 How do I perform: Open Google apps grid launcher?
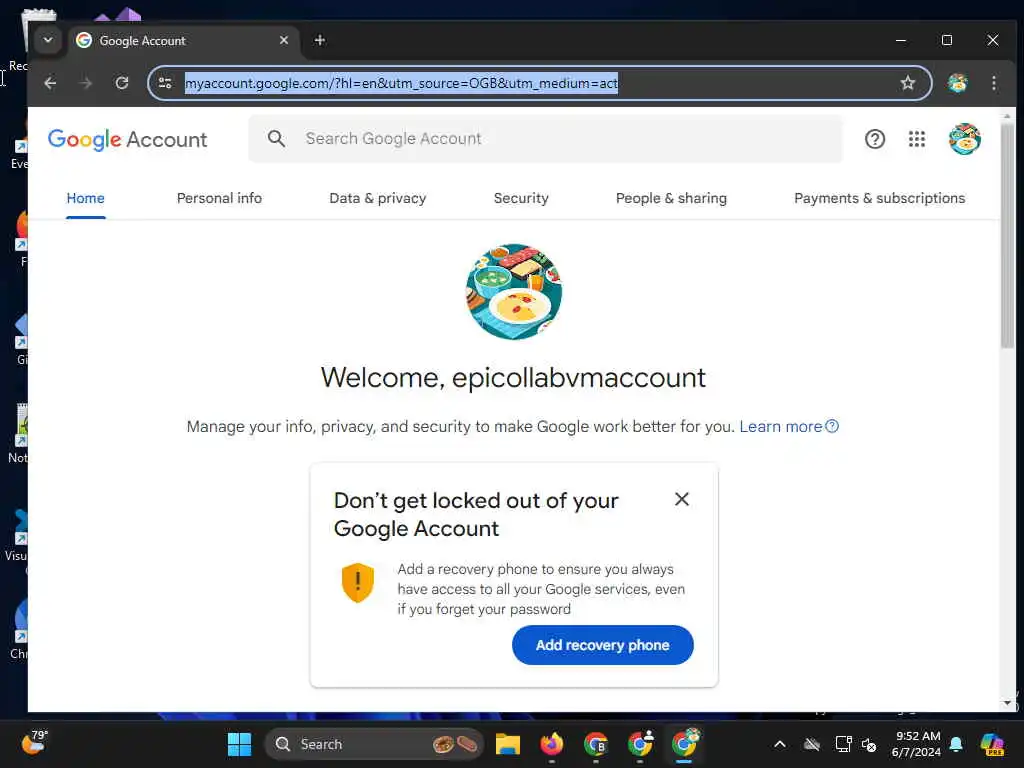click(916, 139)
